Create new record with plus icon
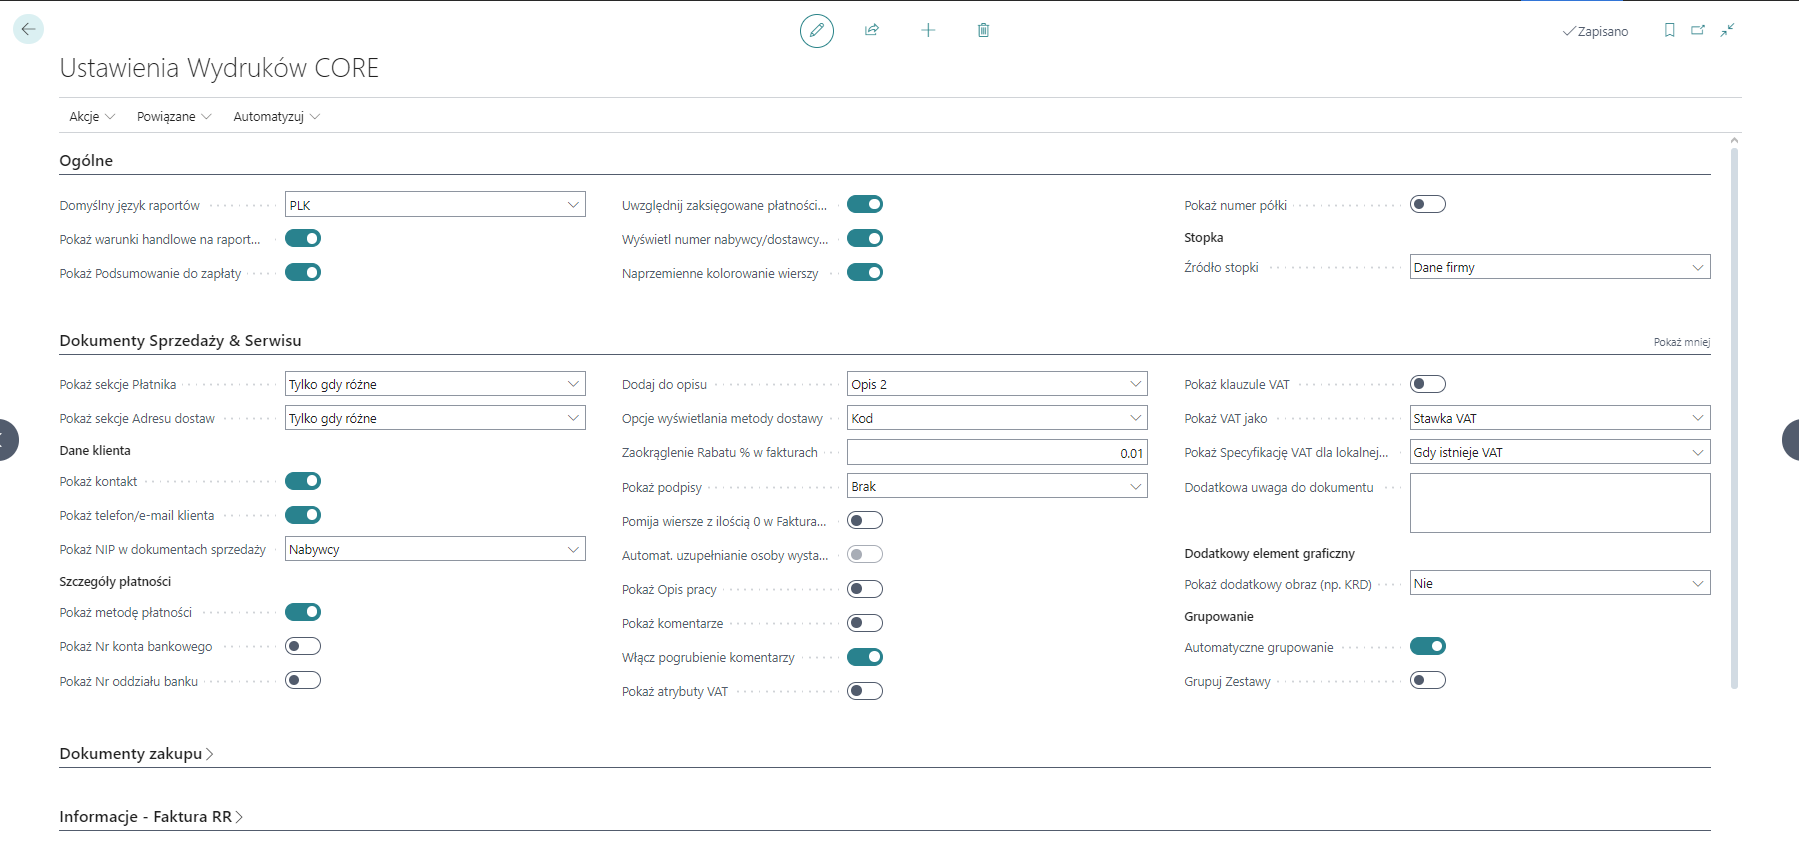Viewport: 1799px width, 859px height. 928,30
